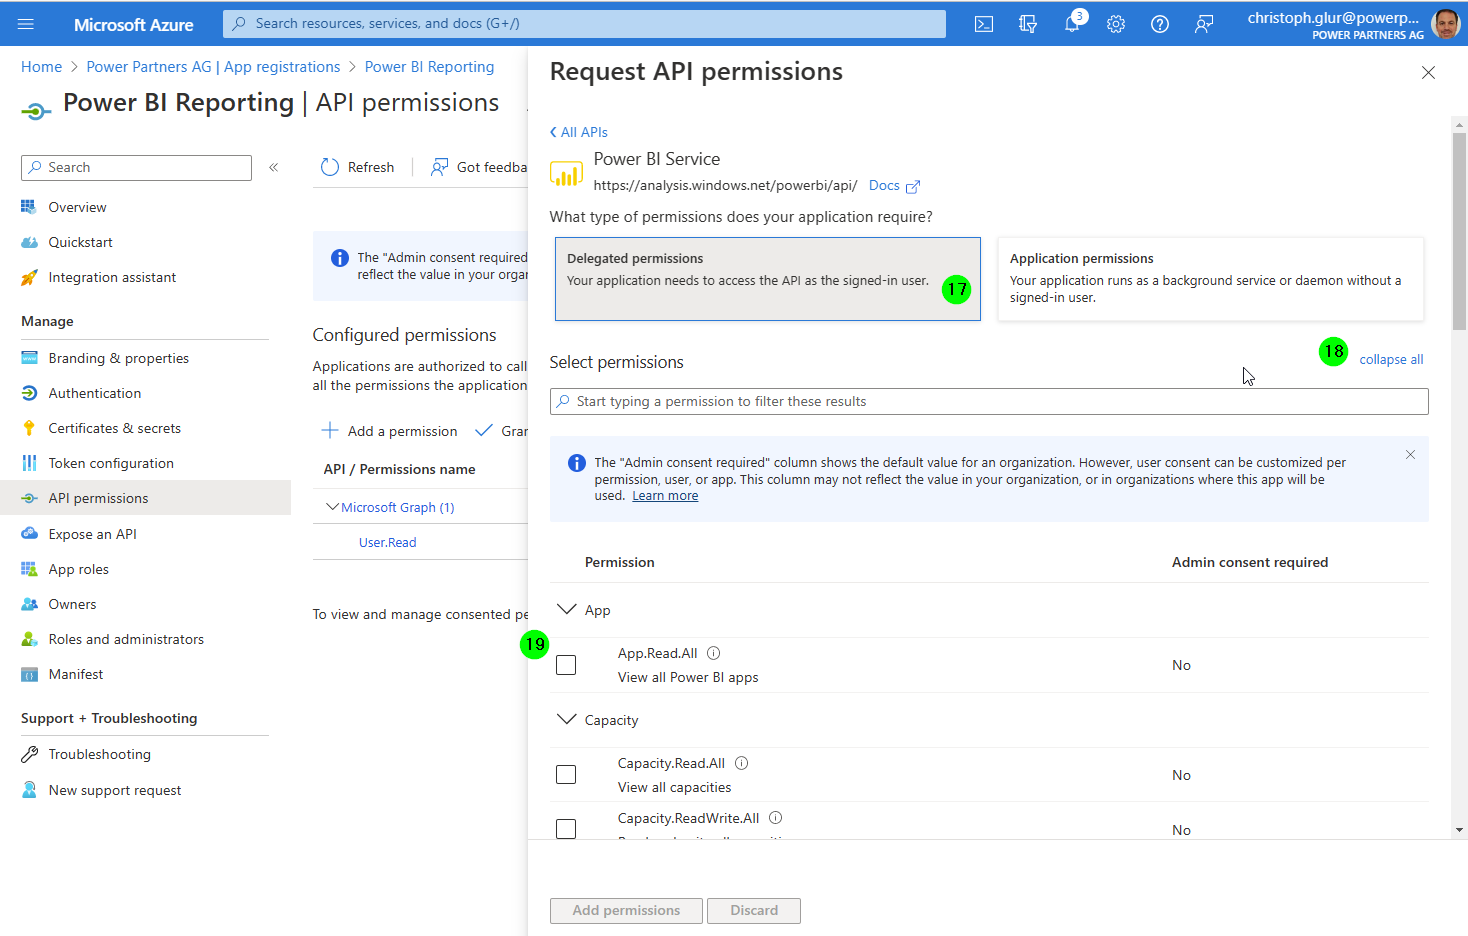
Task: Go to Home breadcrumb
Action: [x=42, y=67]
